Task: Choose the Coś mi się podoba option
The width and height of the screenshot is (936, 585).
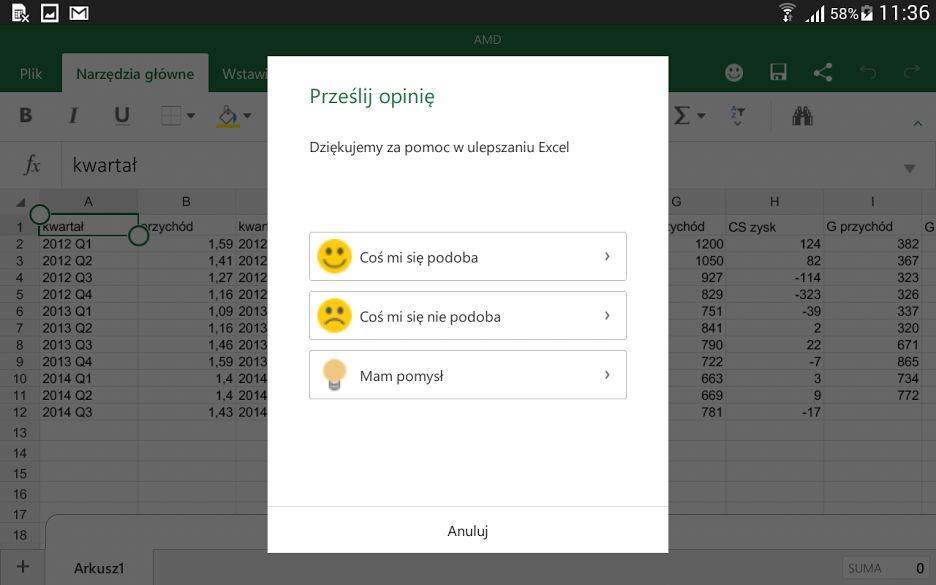Action: pyautogui.click(x=467, y=256)
